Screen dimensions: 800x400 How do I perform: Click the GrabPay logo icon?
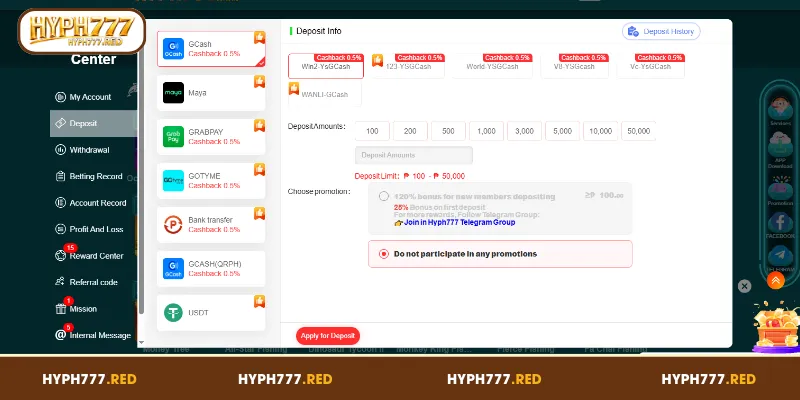(173, 137)
